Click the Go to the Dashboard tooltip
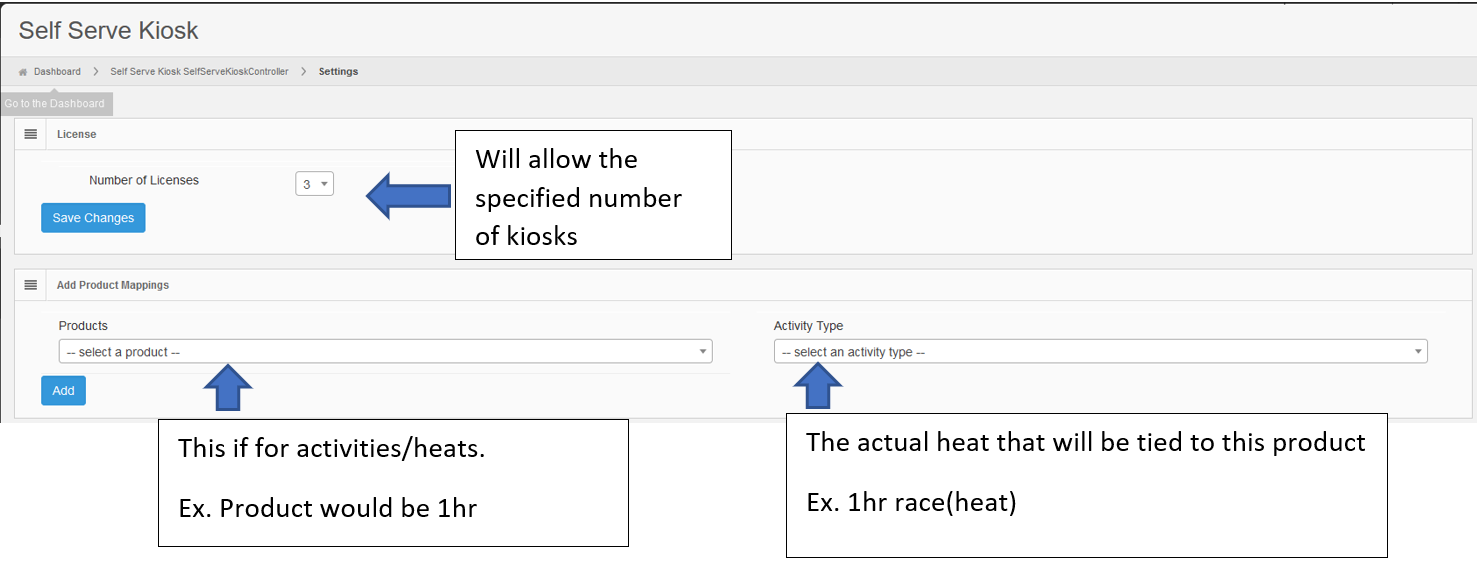 click(55, 104)
